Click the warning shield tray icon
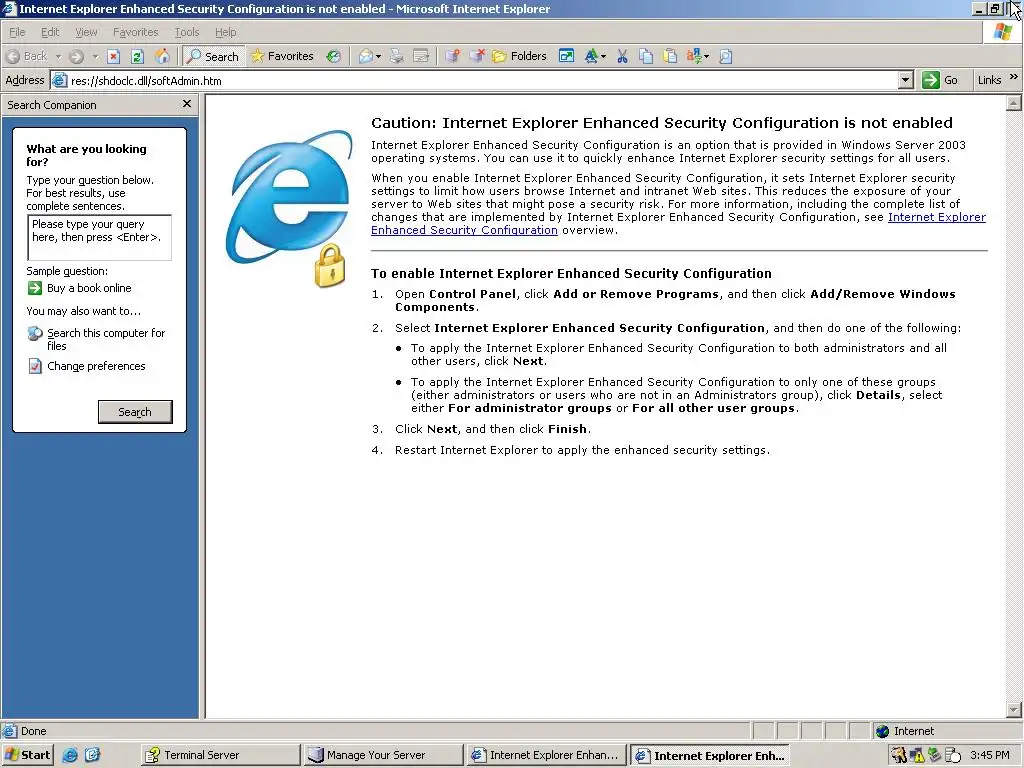 pyautogui.click(x=917, y=756)
